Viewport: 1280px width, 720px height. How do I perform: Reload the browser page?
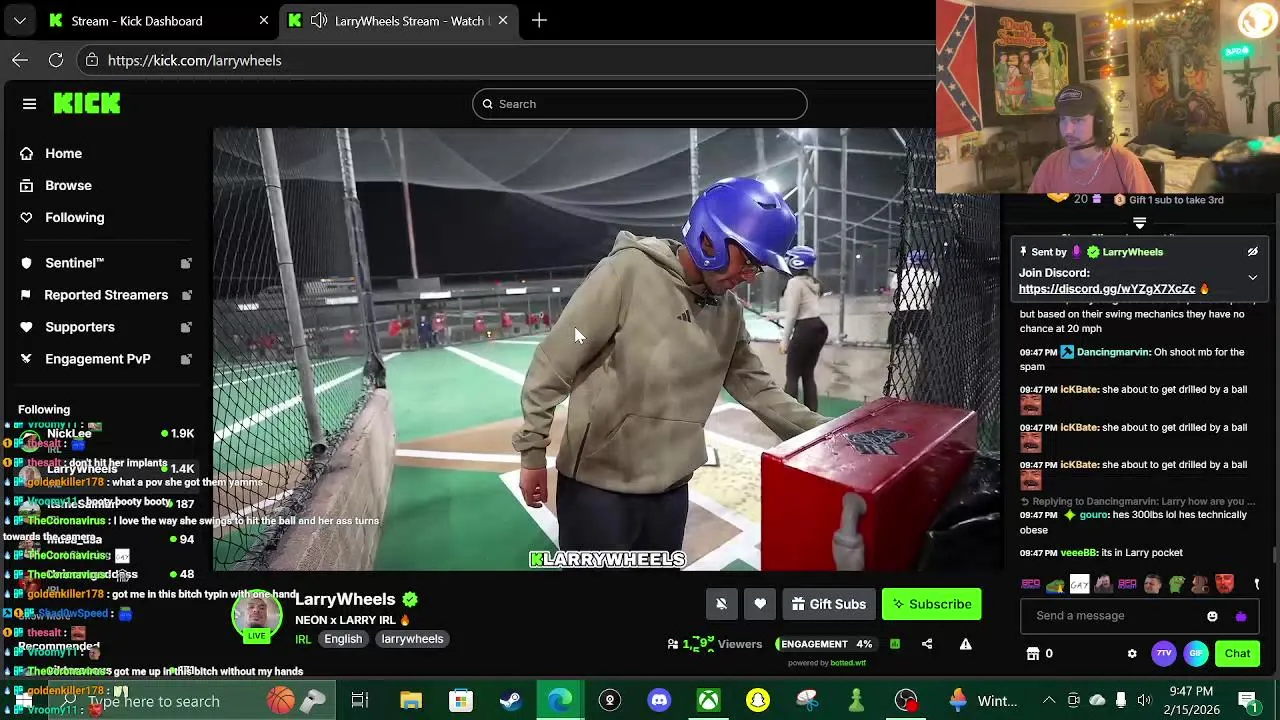[56, 60]
